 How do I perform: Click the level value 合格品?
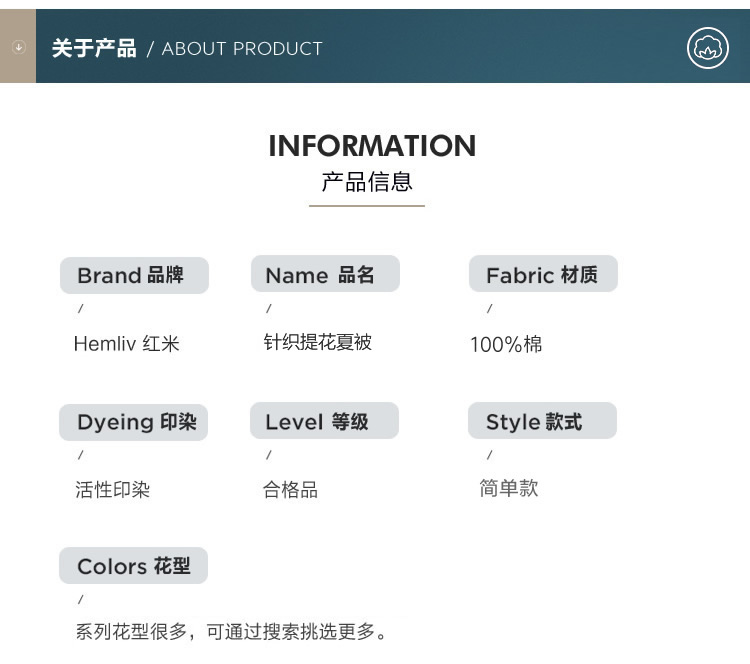pos(290,489)
